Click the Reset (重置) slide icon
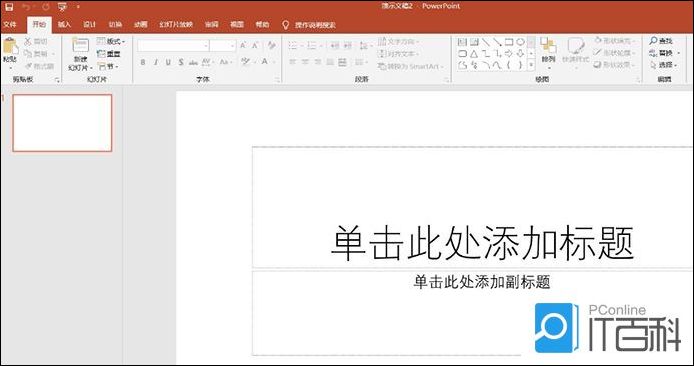 101,54
